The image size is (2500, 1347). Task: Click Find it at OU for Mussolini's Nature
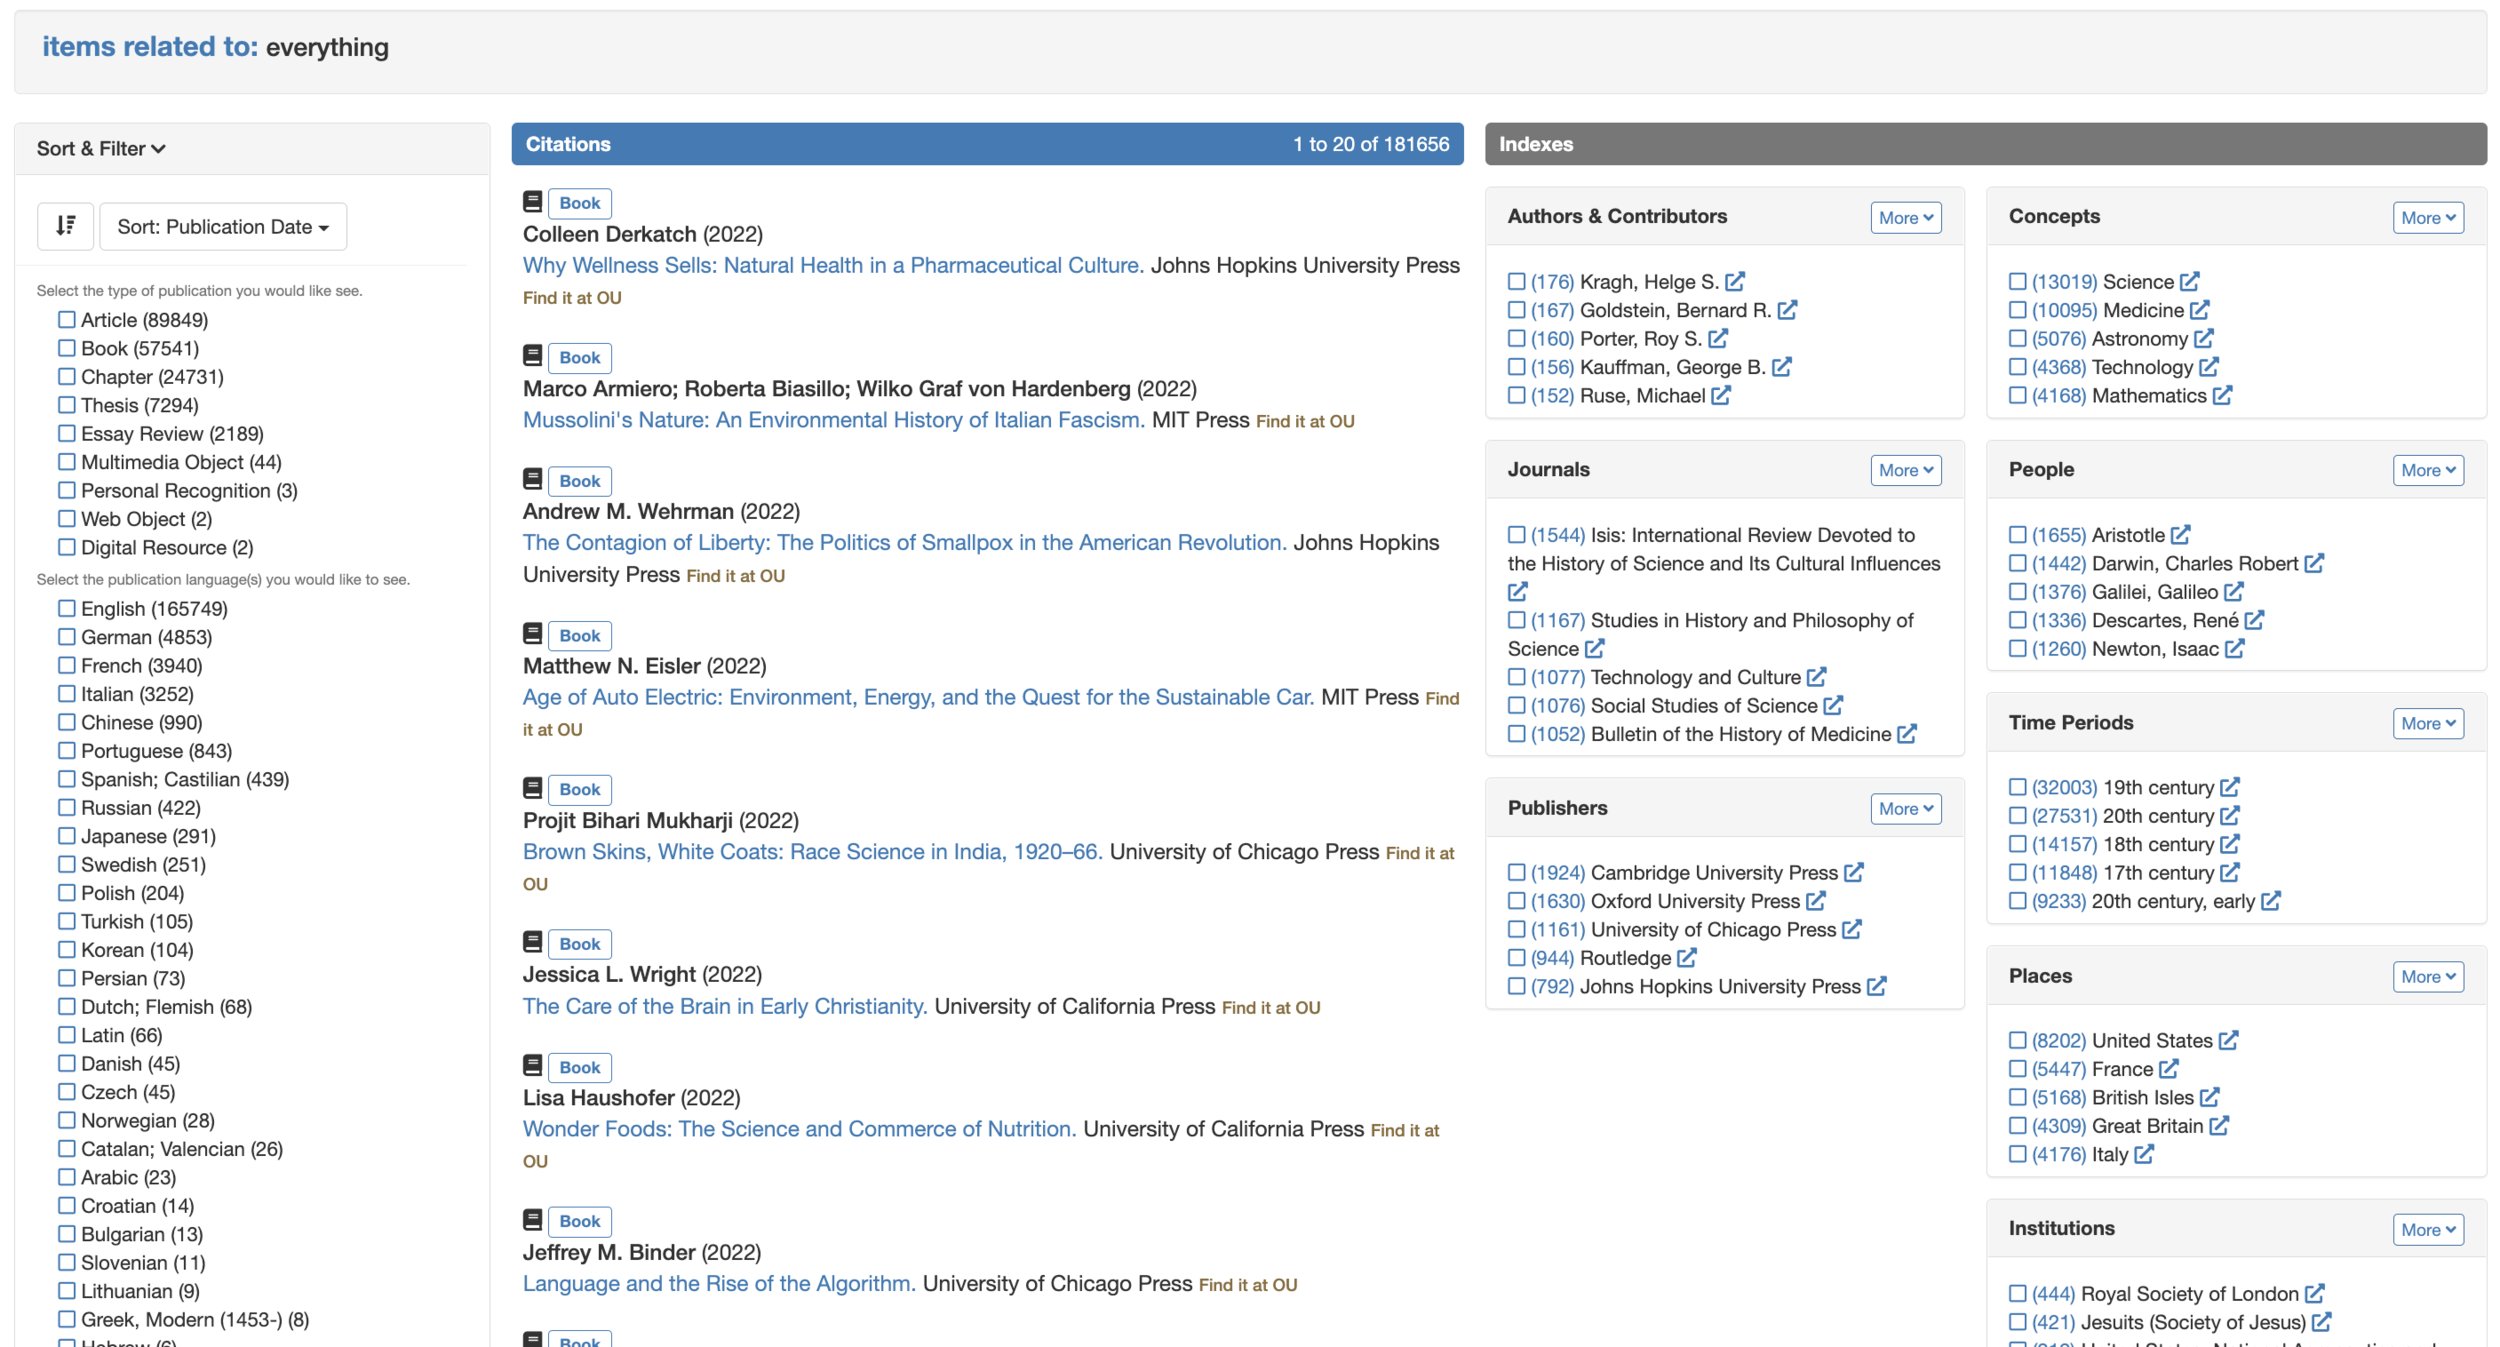tap(1304, 422)
